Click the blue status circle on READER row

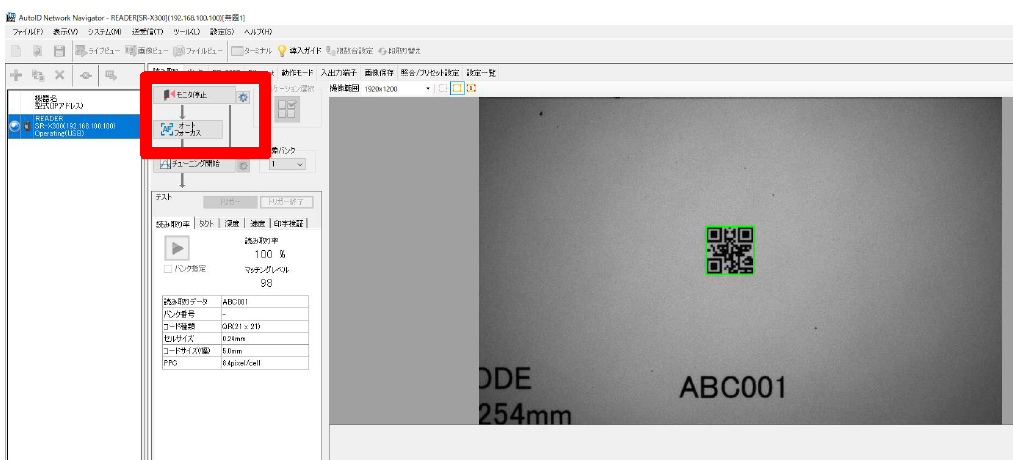coord(15,126)
